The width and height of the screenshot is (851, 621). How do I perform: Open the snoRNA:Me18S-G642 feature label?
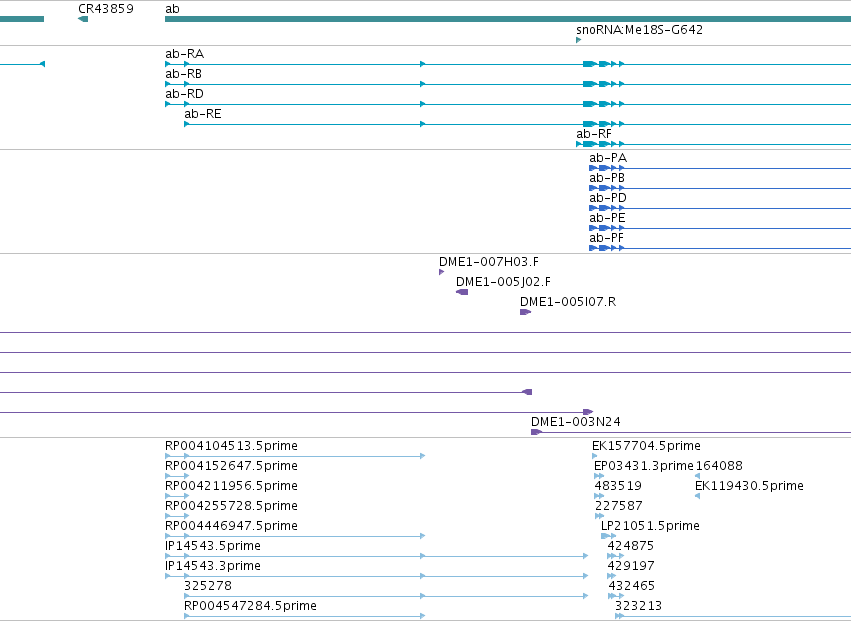coord(639,29)
